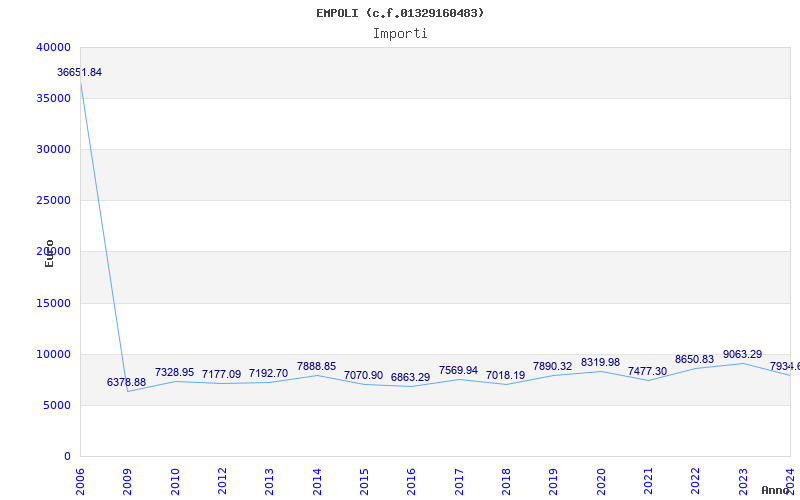This screenshot has height=500, width=800.
Task: Click the EMPOLI chart title
Action: click(400, 13)
